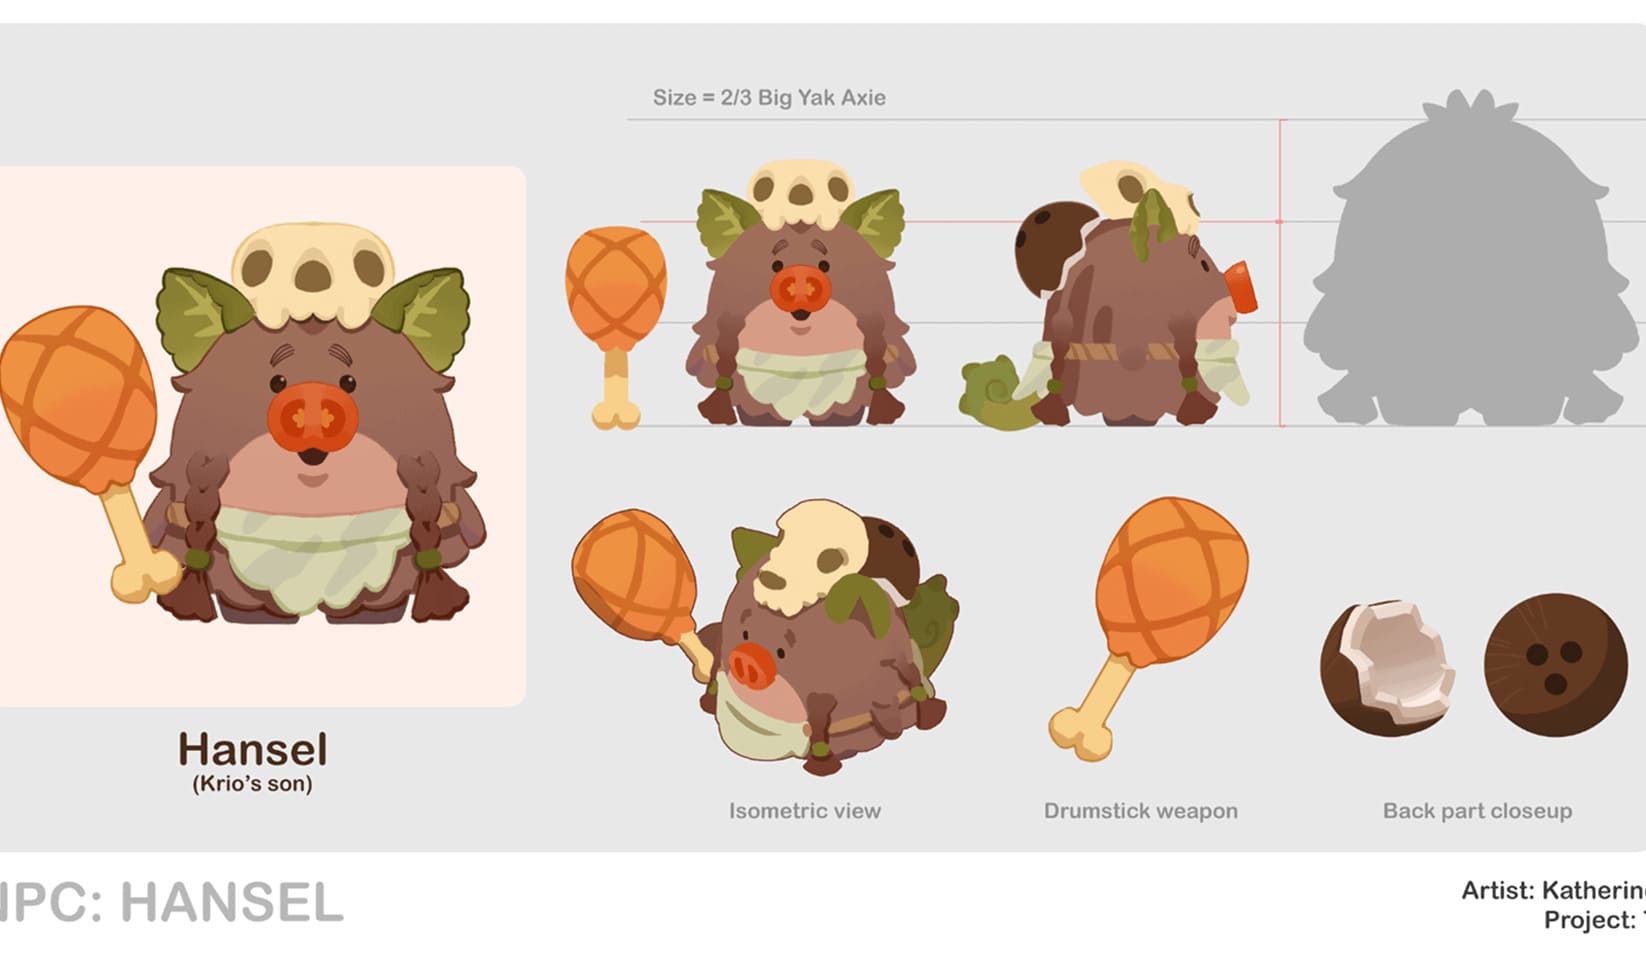1646x960 pixels.
Task: Click the skull on the large portrait's head
Action: click(312, 270)
